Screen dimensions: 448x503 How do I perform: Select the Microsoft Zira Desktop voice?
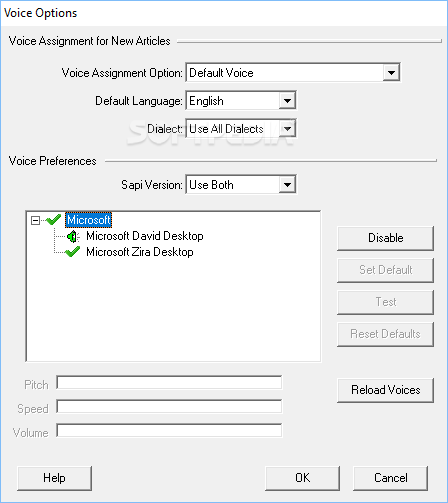(x=140, y=252)
